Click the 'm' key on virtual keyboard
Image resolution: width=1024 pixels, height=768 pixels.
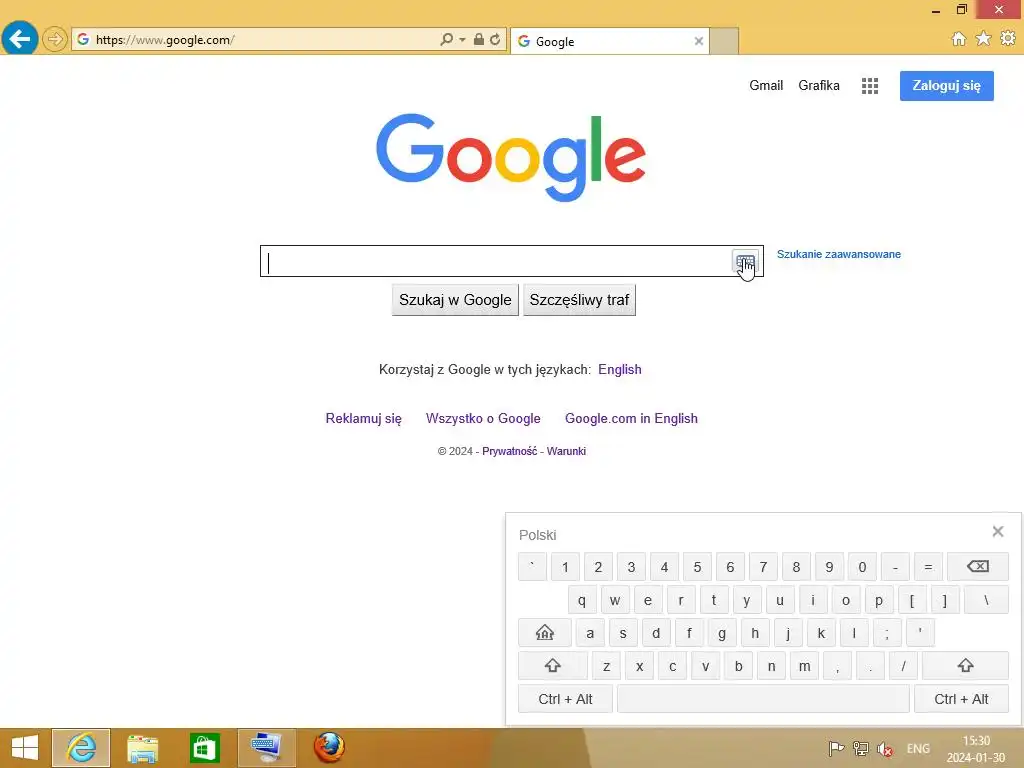[805, 666]
